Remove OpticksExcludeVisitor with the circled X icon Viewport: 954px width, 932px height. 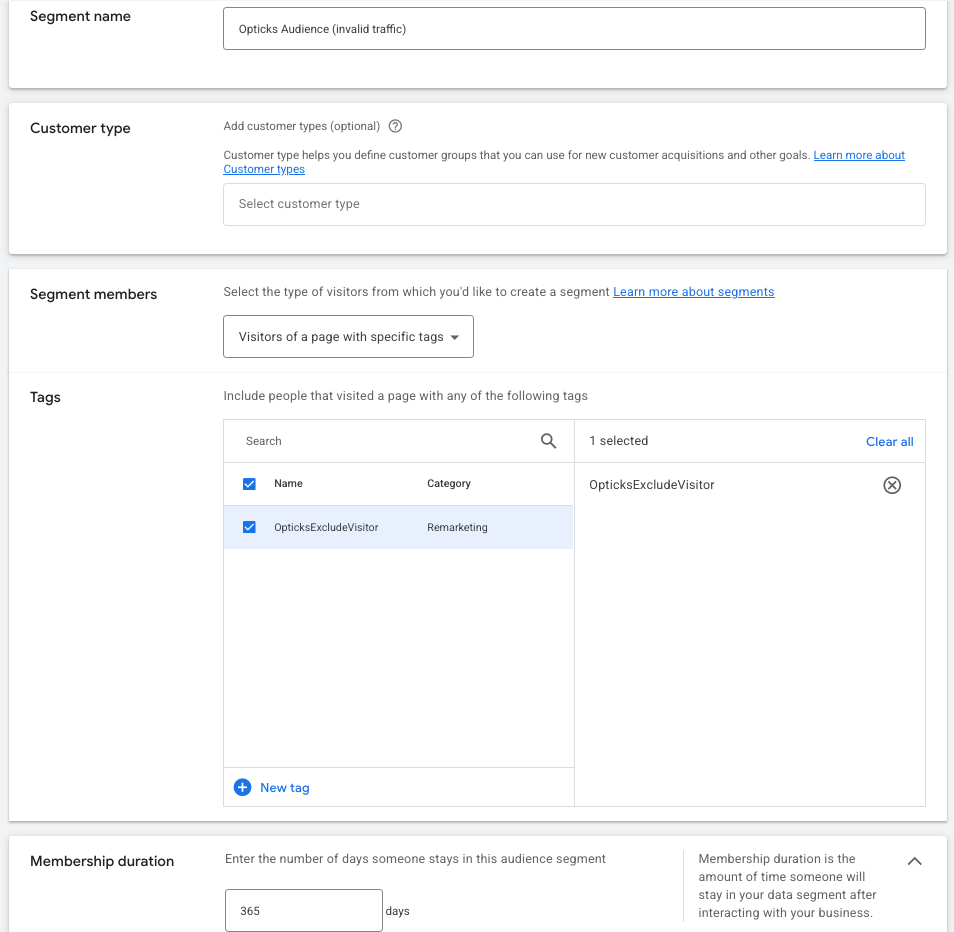click(x=891, y=485)
